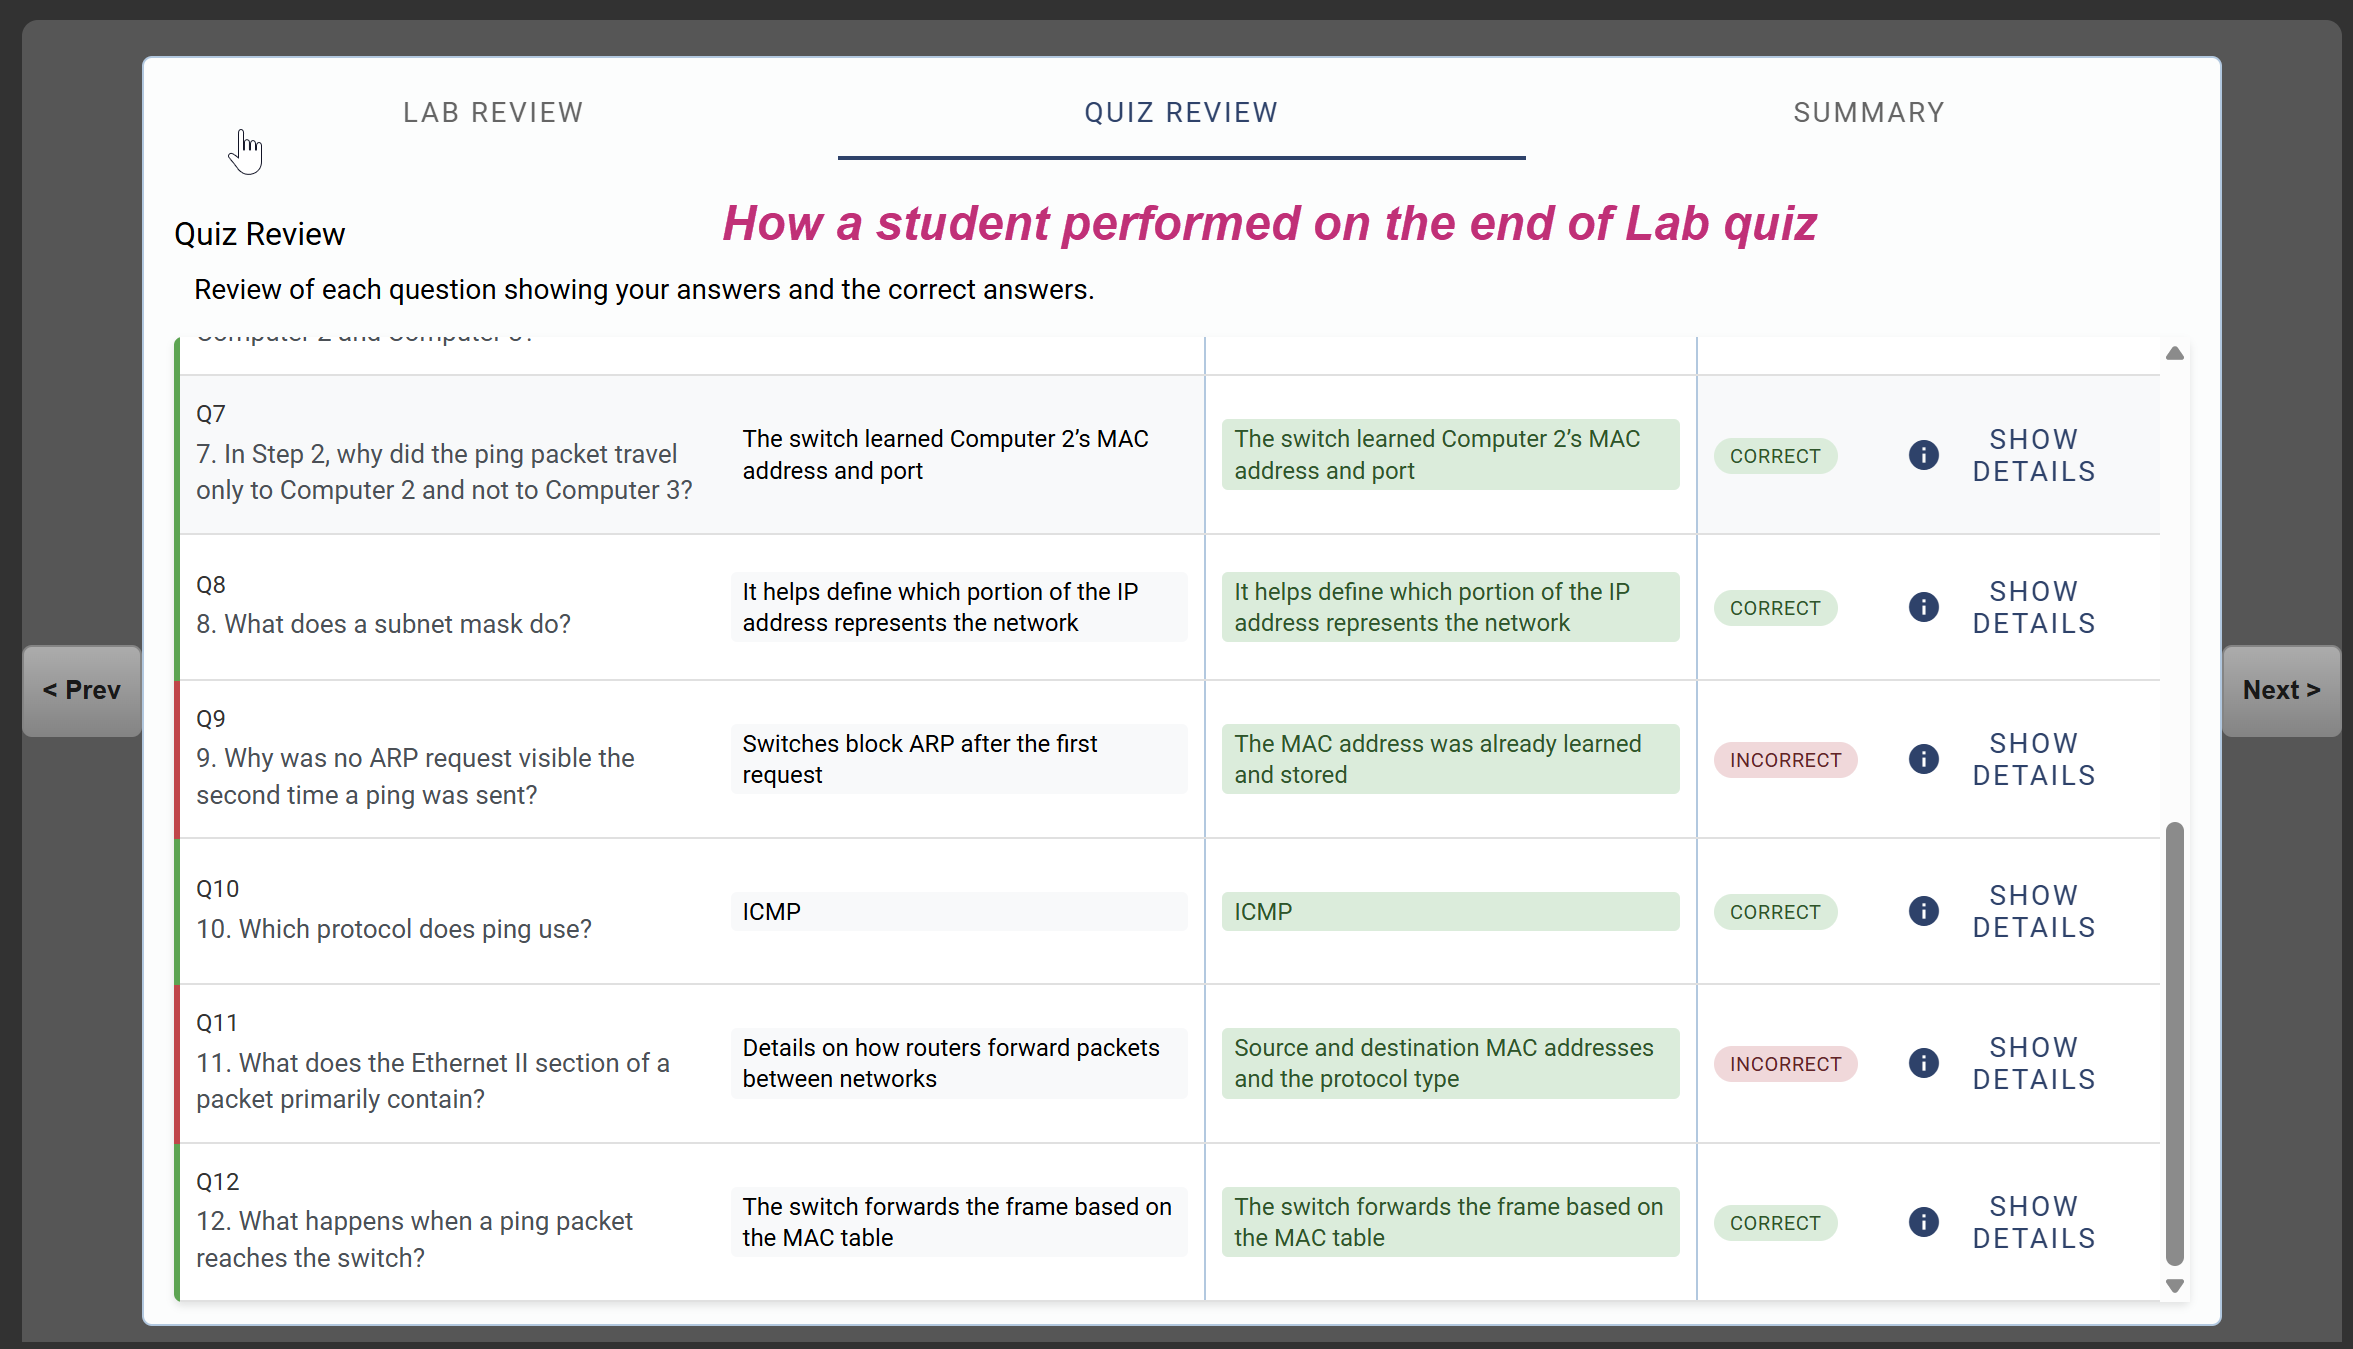2353x1349 pixels.
Task: Expand Show Details for Q11 Ethernet II question
Action: 2033,1064
